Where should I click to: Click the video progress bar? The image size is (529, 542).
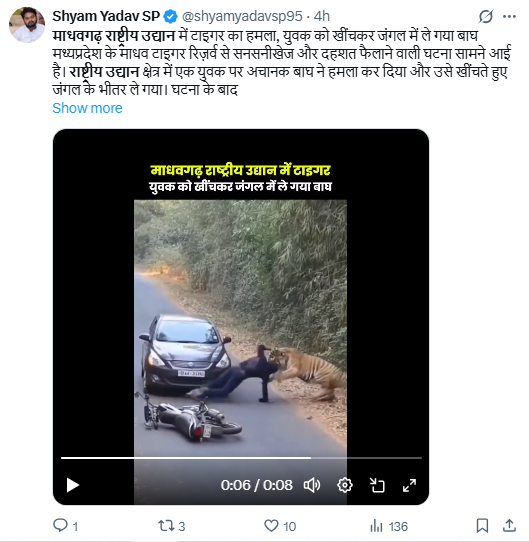click(241, 458)
